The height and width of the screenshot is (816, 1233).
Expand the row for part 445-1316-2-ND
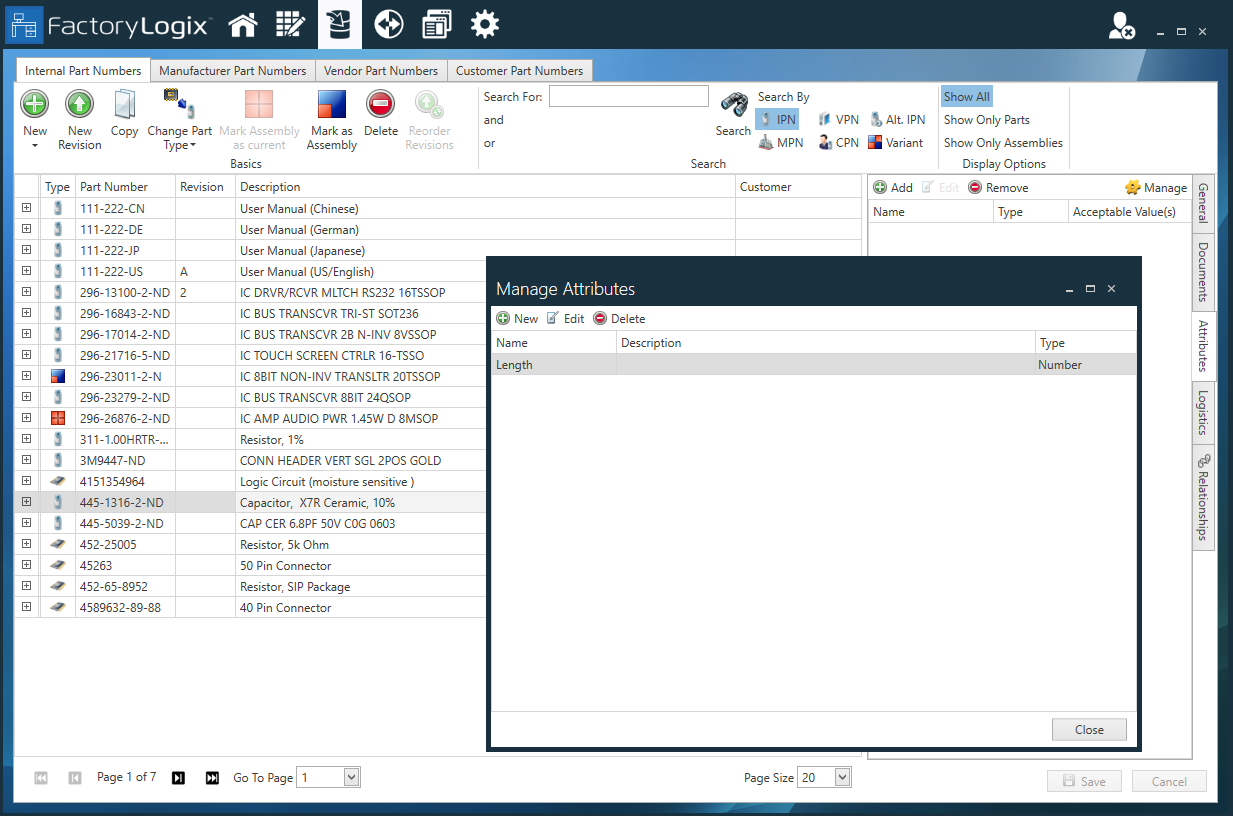[x=26, y=502]
